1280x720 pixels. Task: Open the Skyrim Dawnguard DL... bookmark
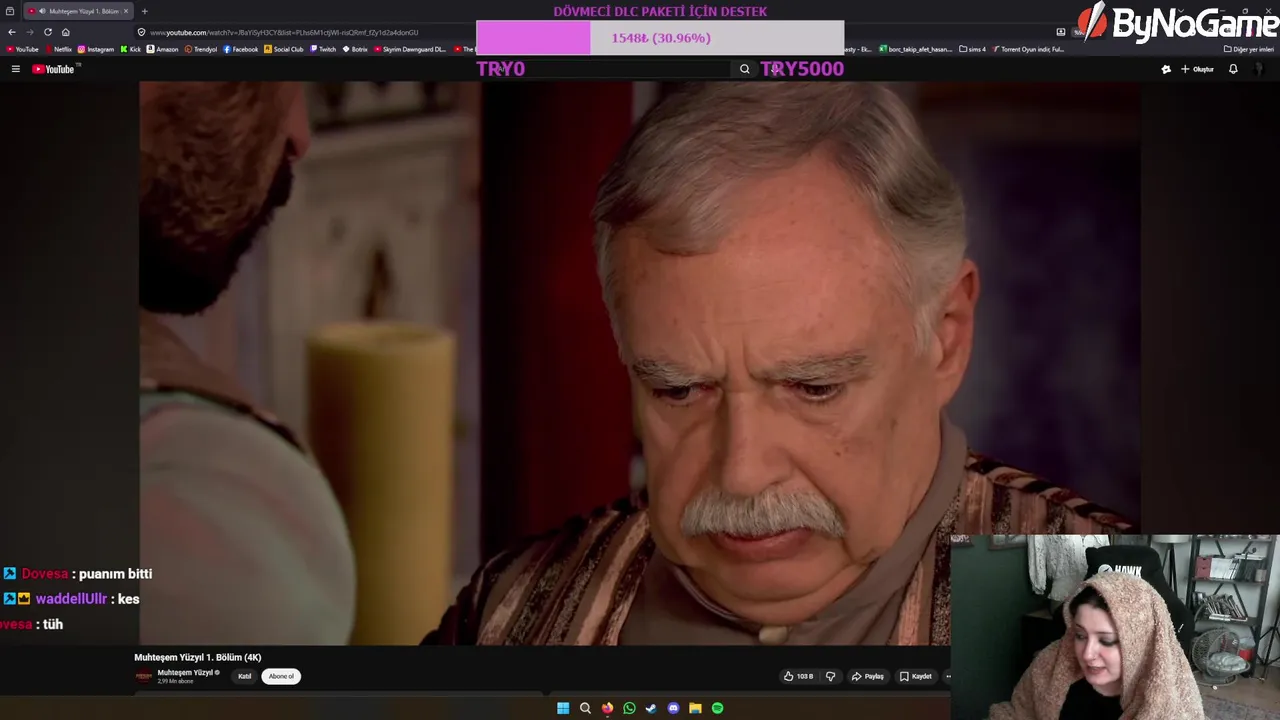pos(411,49)
